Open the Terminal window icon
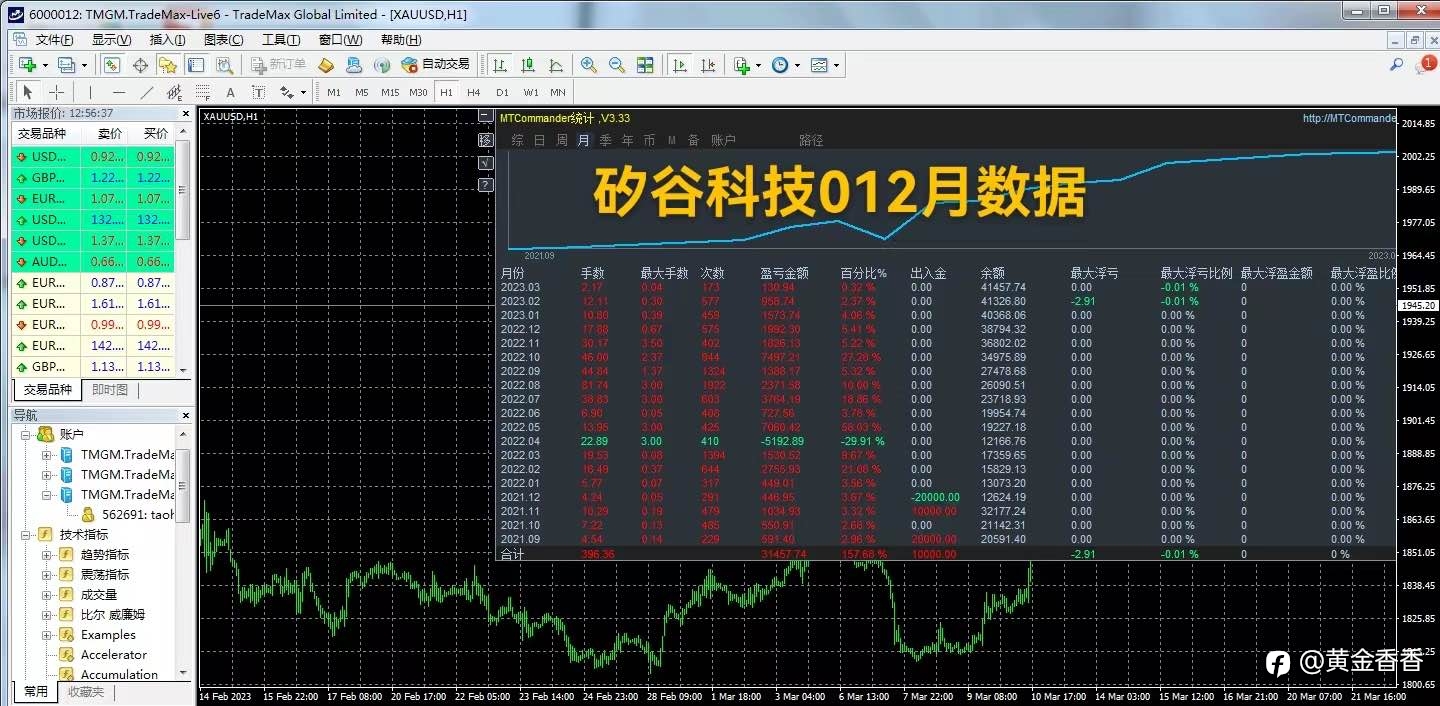 (x=196, y=65)
